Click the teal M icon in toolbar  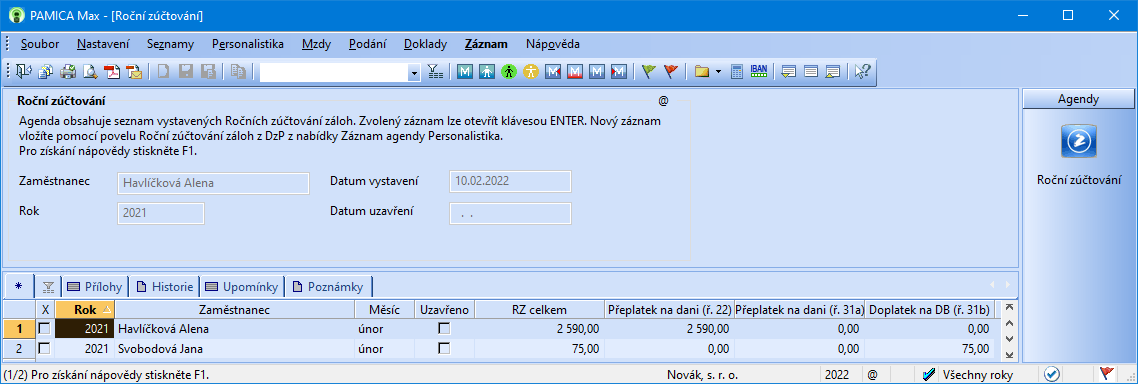point(465,71)
